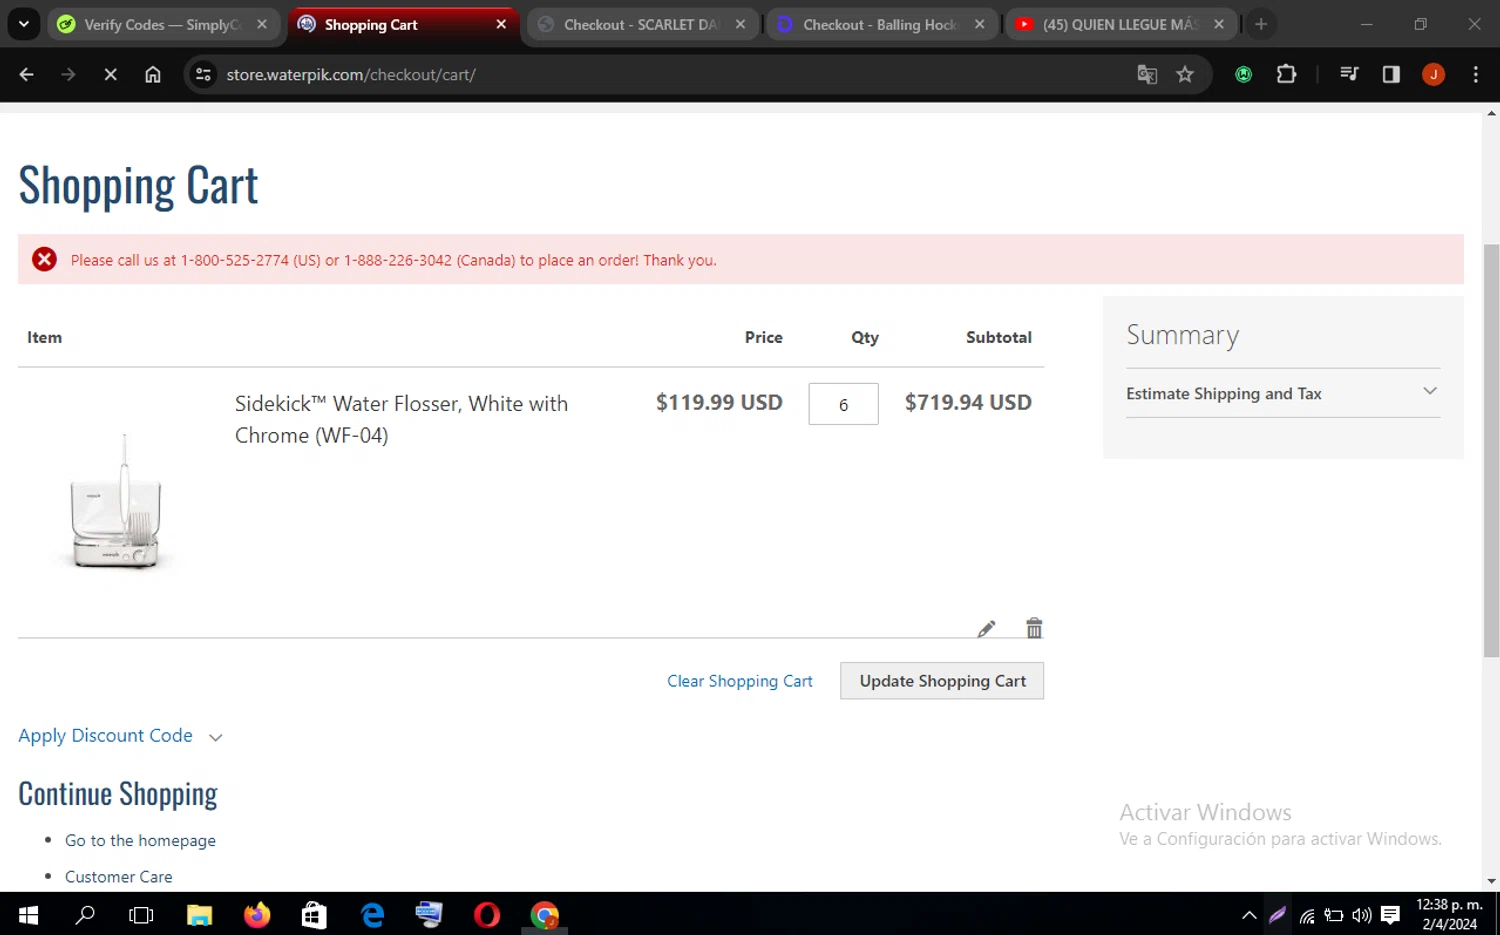Viewport: 1500px width, 935px height.
Task: Switch to the Checkout - SCARLET tab
Action: pyautogui.click(x=642, y=24)
